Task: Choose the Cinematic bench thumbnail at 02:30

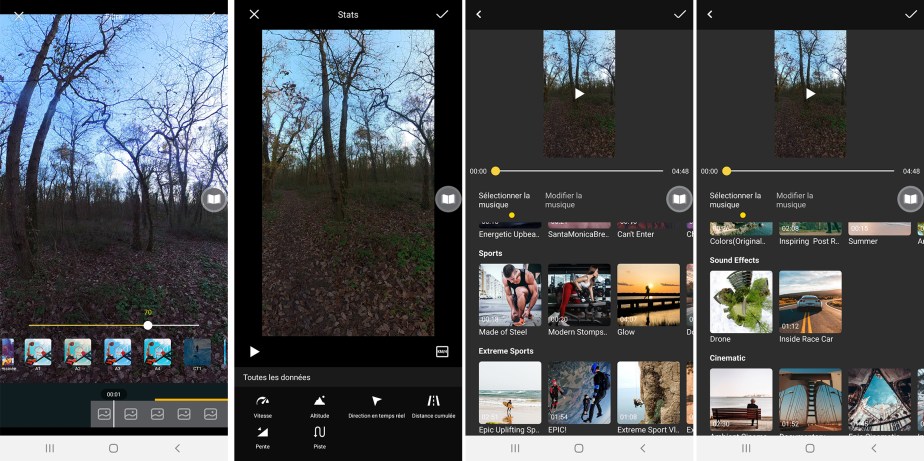Action: [x=741, y=400]
